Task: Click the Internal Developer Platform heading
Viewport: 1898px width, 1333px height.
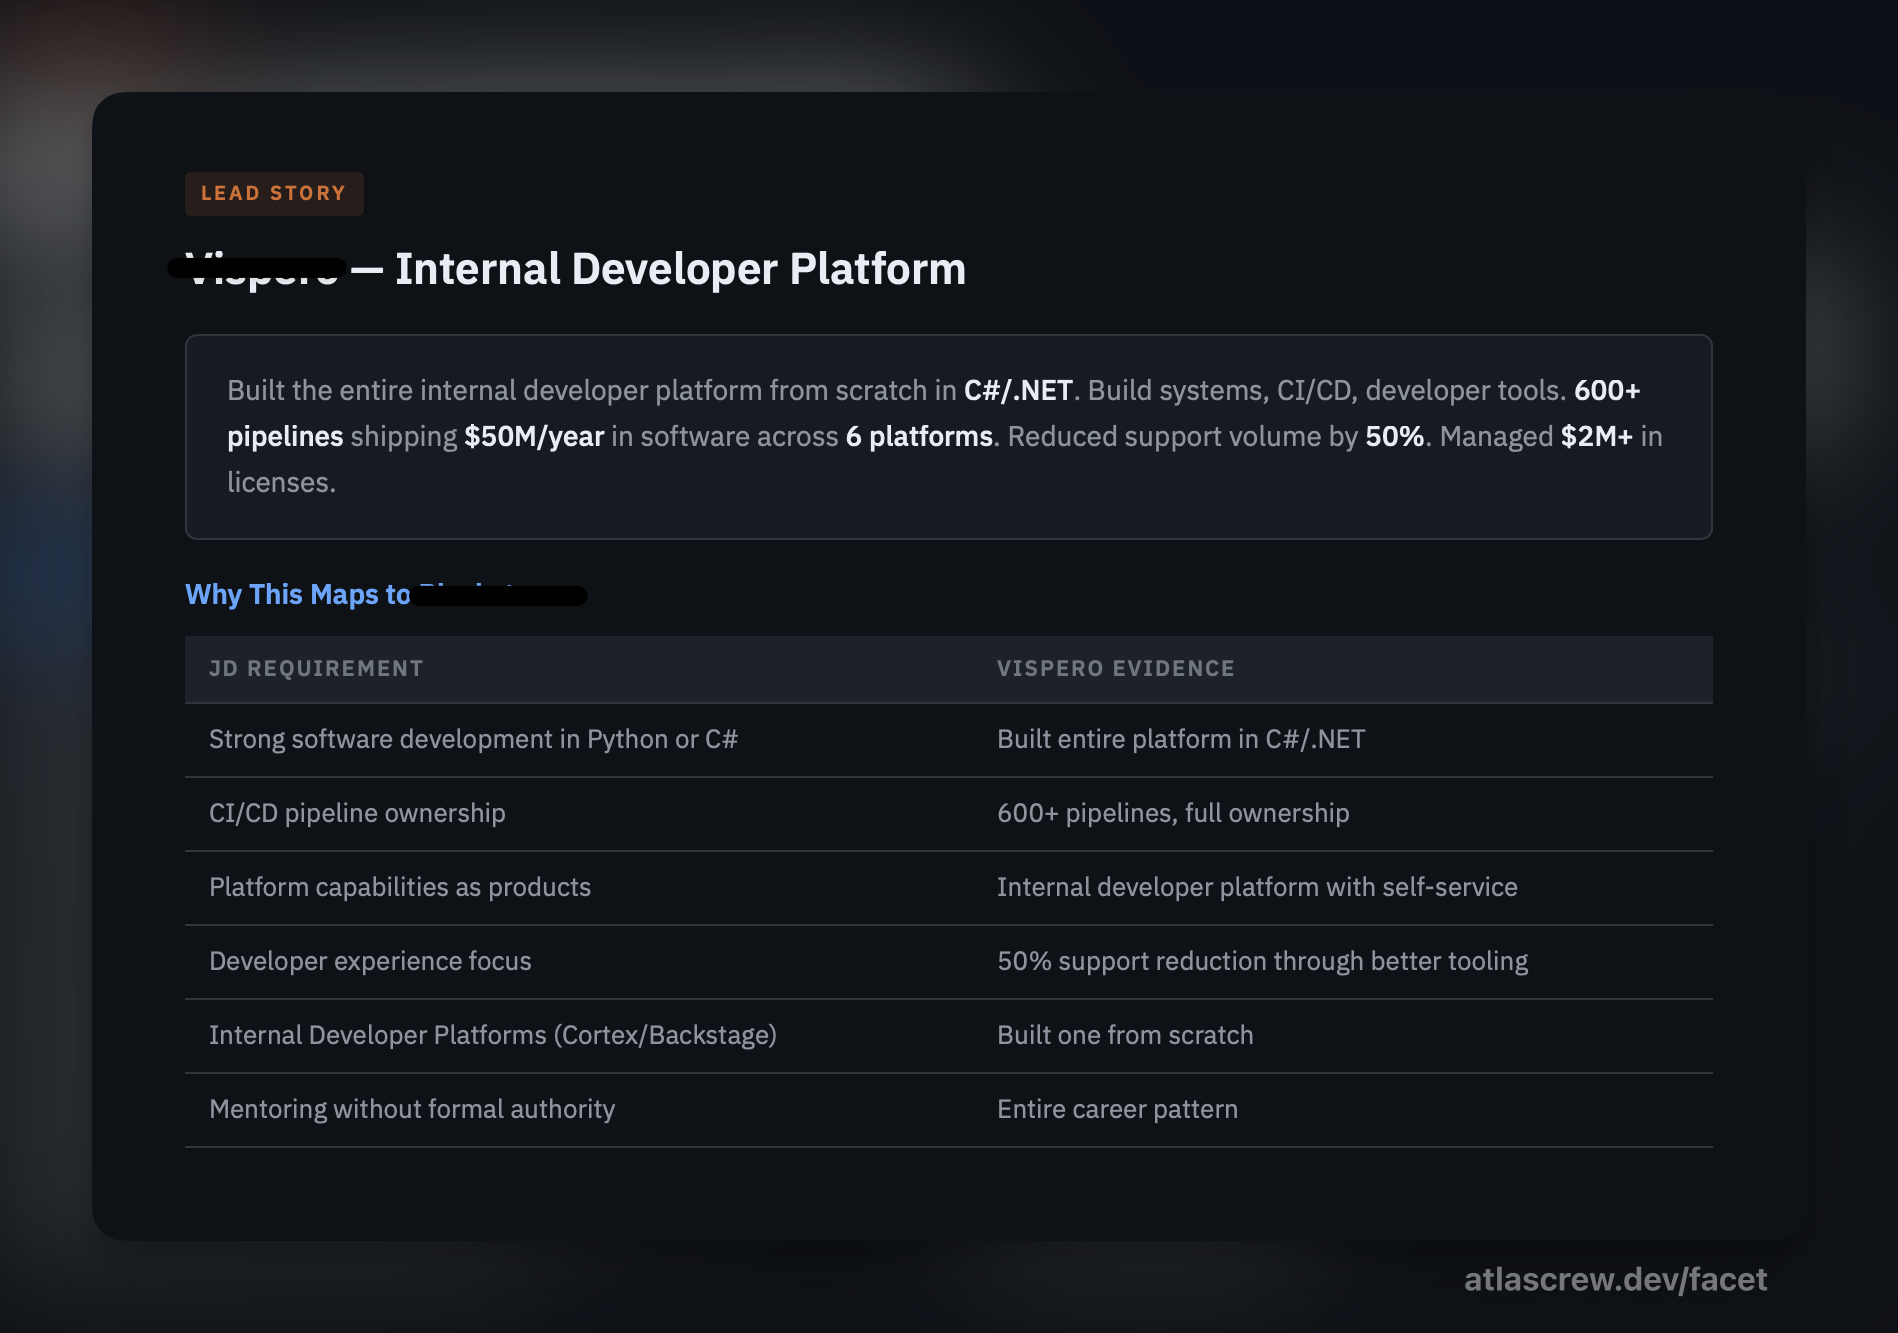Action: click(679, 269)
